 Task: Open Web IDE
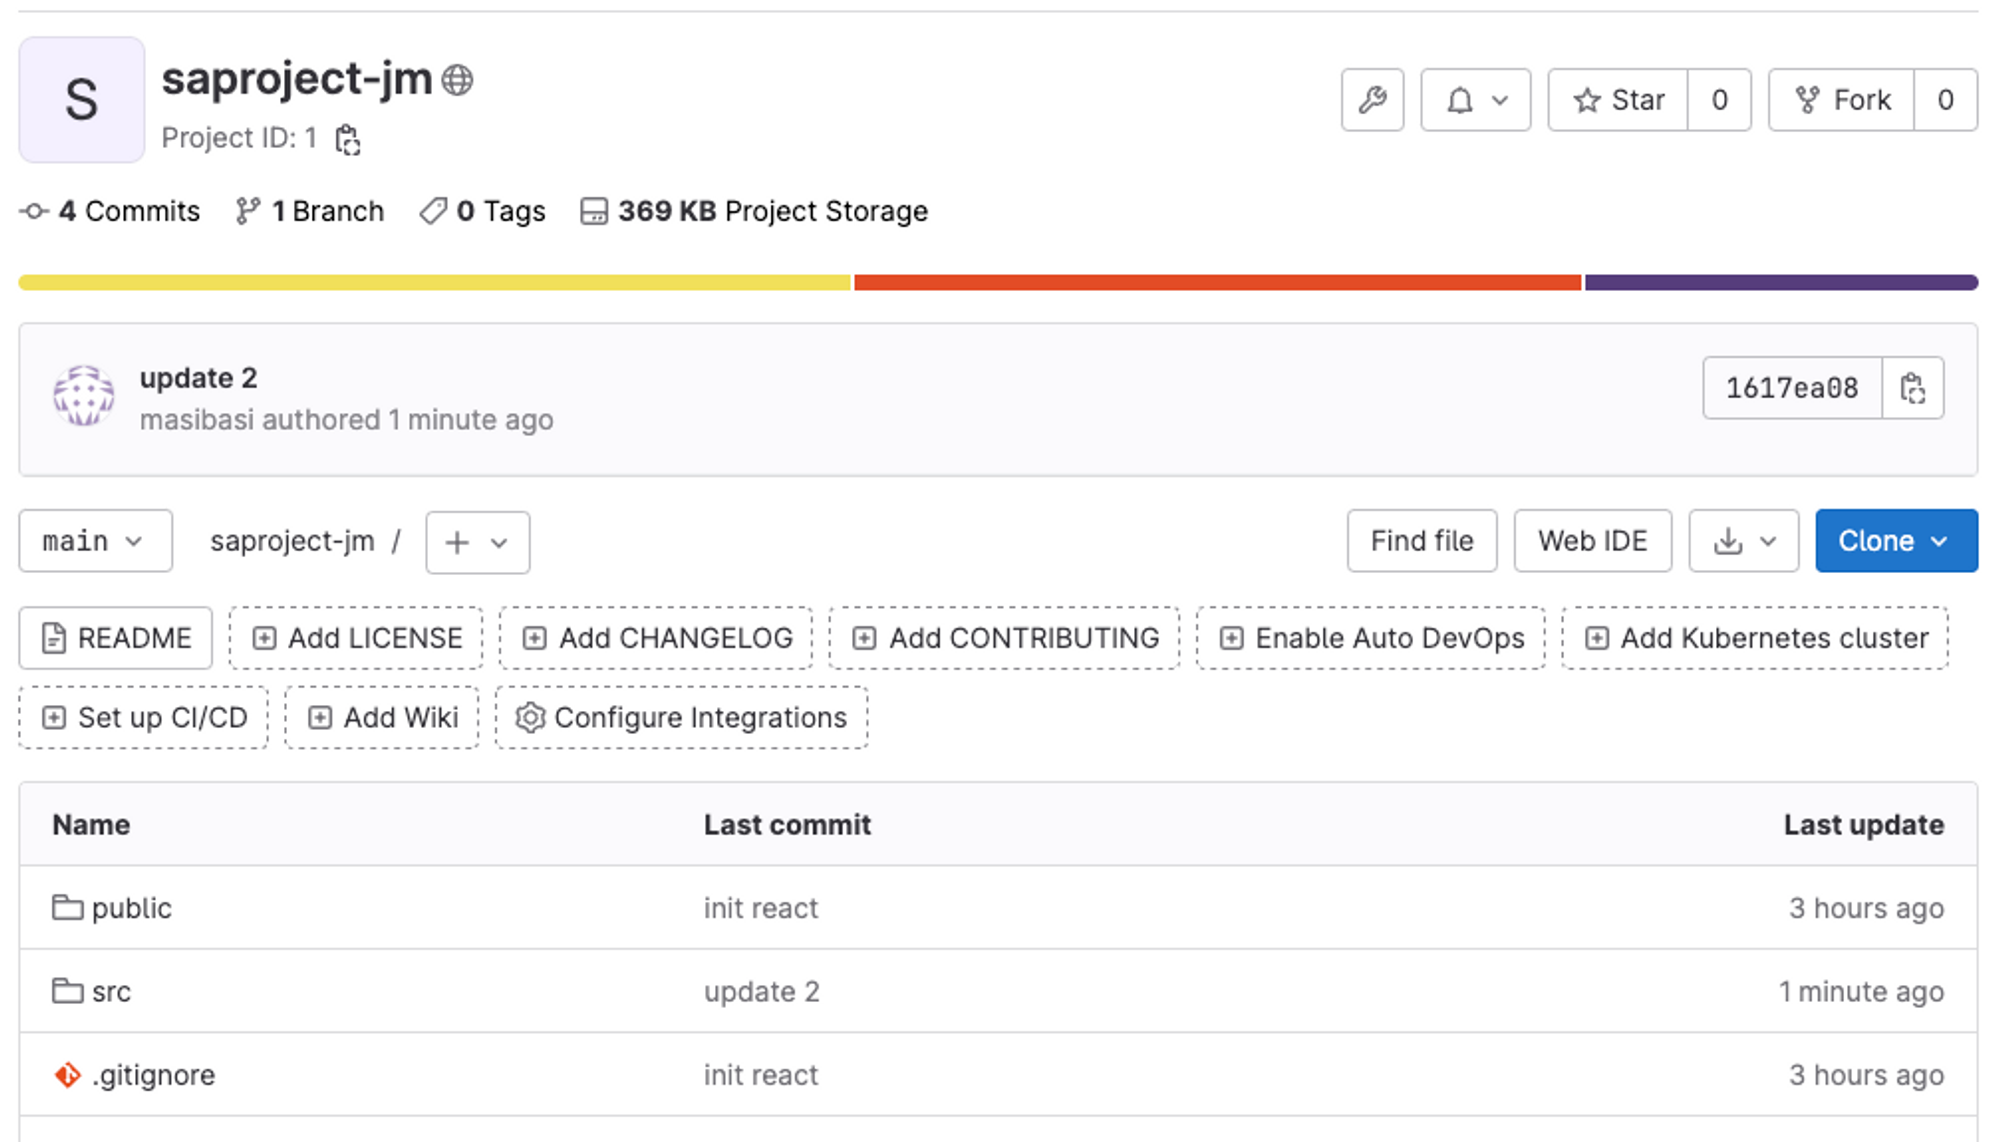[x=1592, y=541]
